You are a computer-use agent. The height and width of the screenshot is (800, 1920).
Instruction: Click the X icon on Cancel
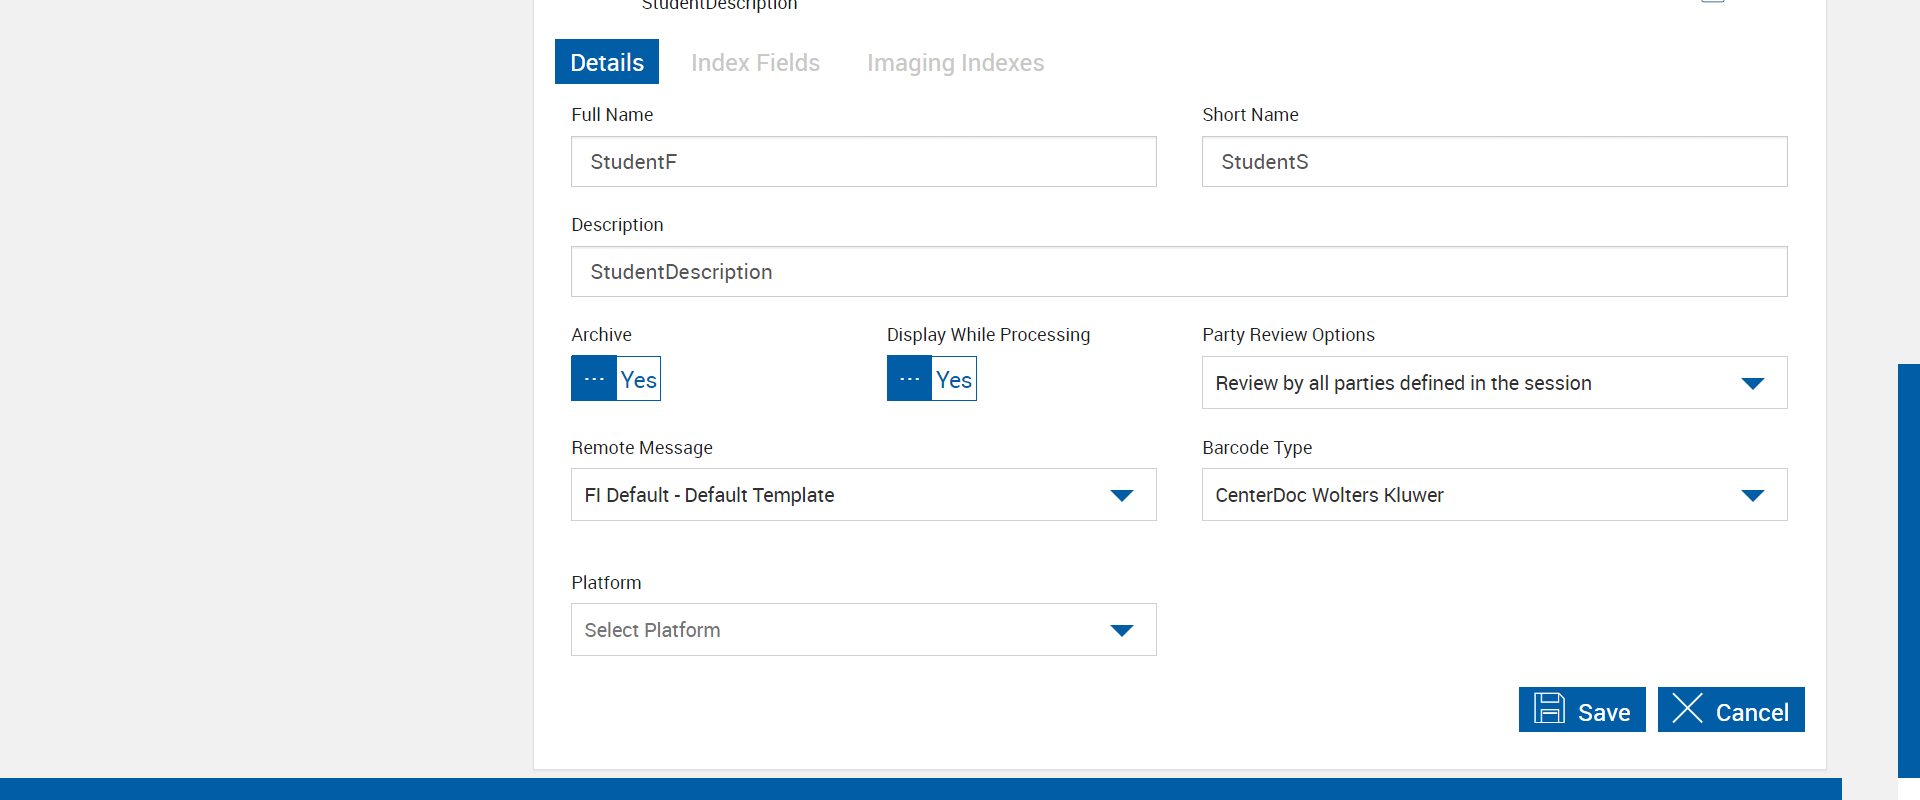(1687, 709)
